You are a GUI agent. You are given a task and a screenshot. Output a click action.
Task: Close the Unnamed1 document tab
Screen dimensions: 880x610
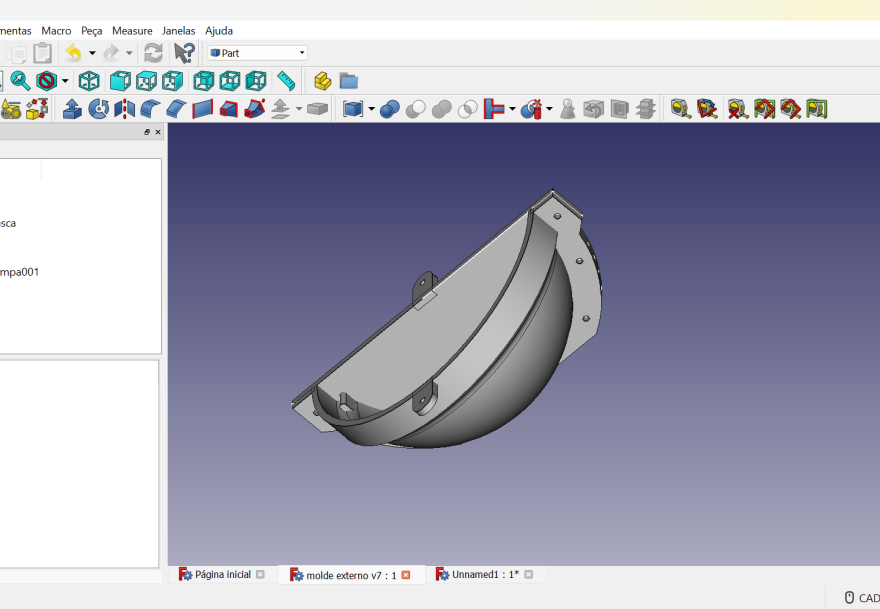click(x=528, y=575)
